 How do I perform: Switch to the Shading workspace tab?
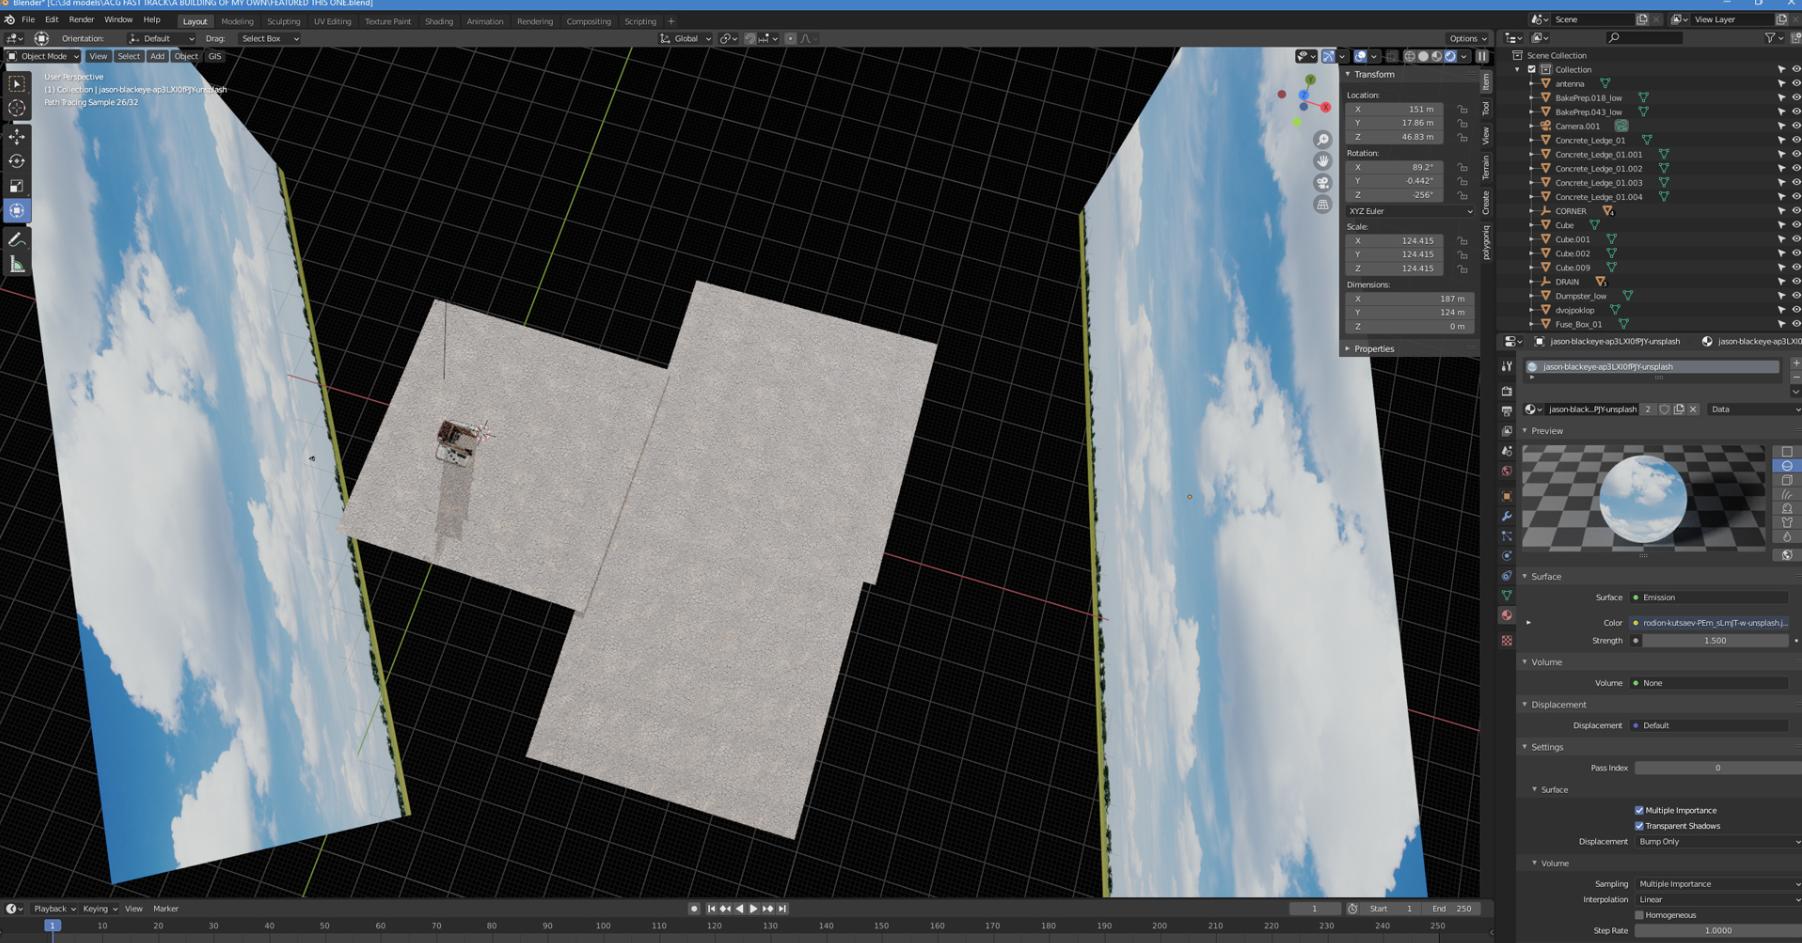(x=438, y=21)
